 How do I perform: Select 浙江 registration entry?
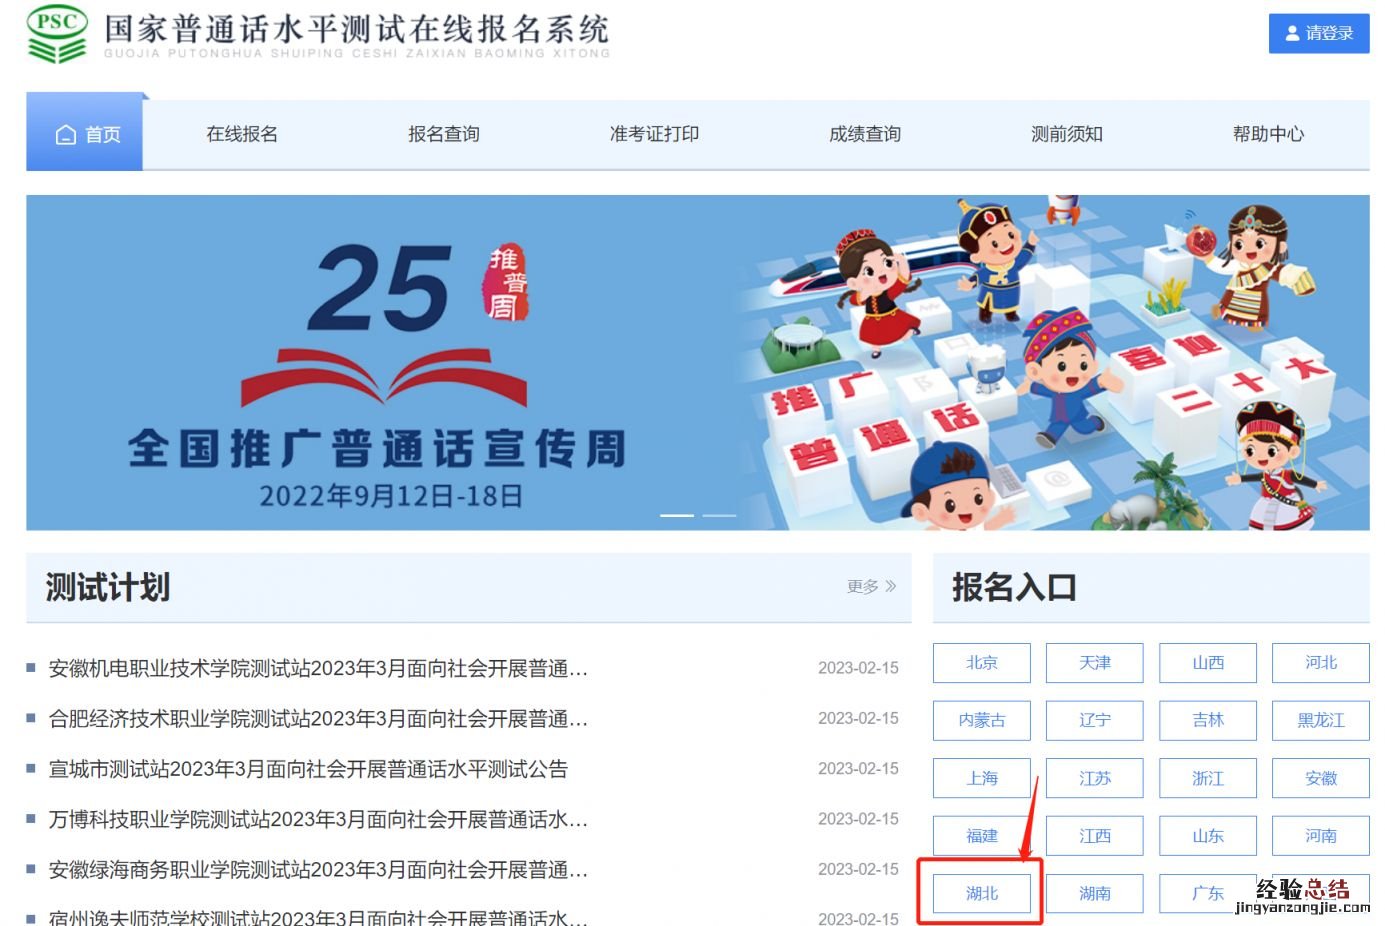point(1208,778)
